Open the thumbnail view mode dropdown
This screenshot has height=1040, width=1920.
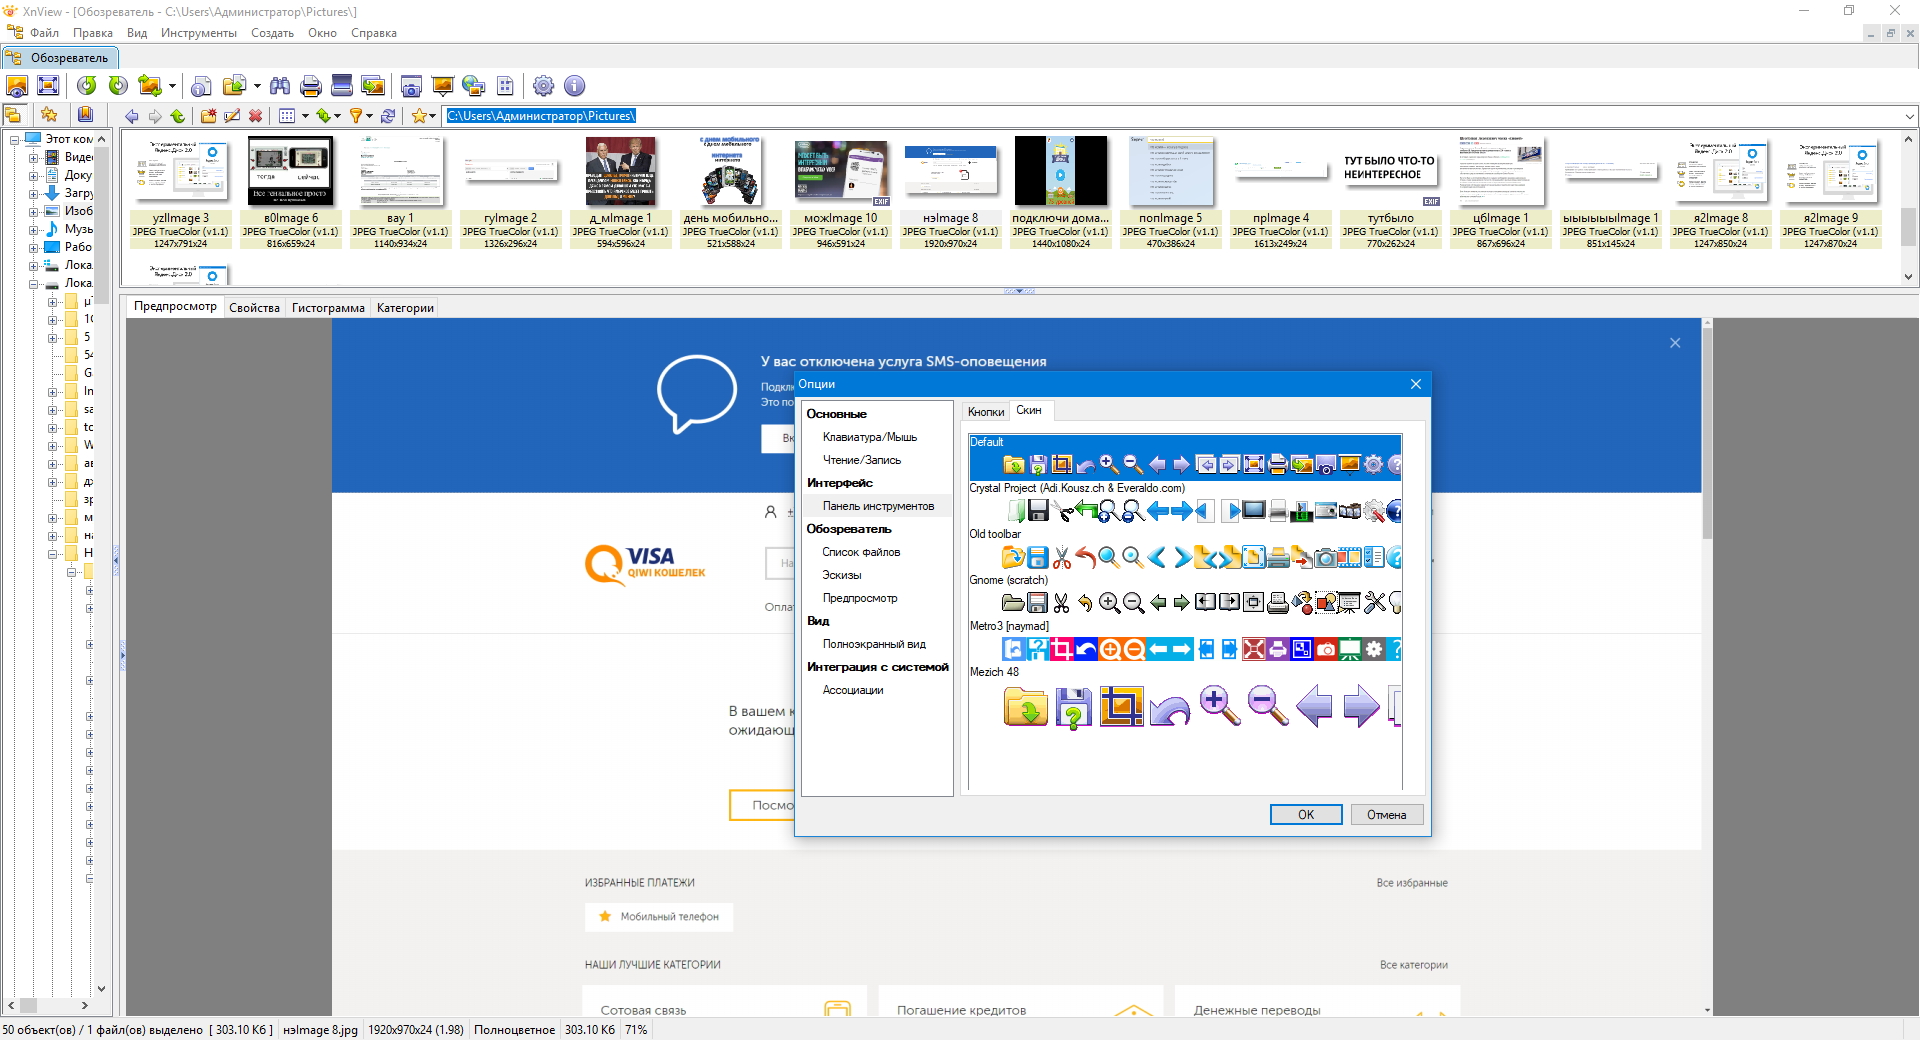[303, 116]
